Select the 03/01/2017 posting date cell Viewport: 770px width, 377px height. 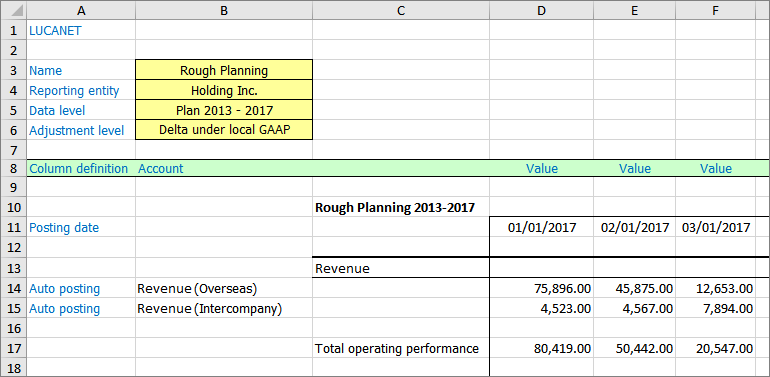(715, 227)
